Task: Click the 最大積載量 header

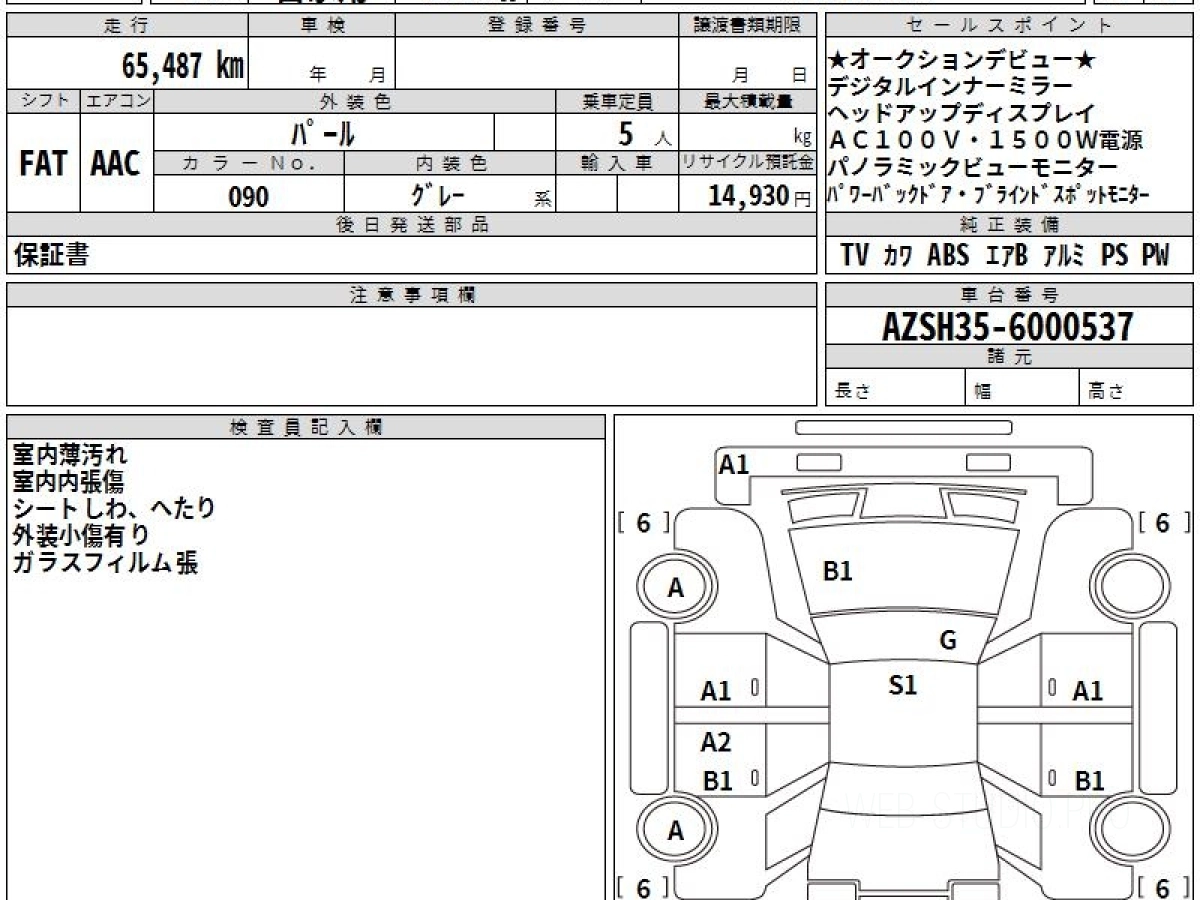Action: coord(749,101)
